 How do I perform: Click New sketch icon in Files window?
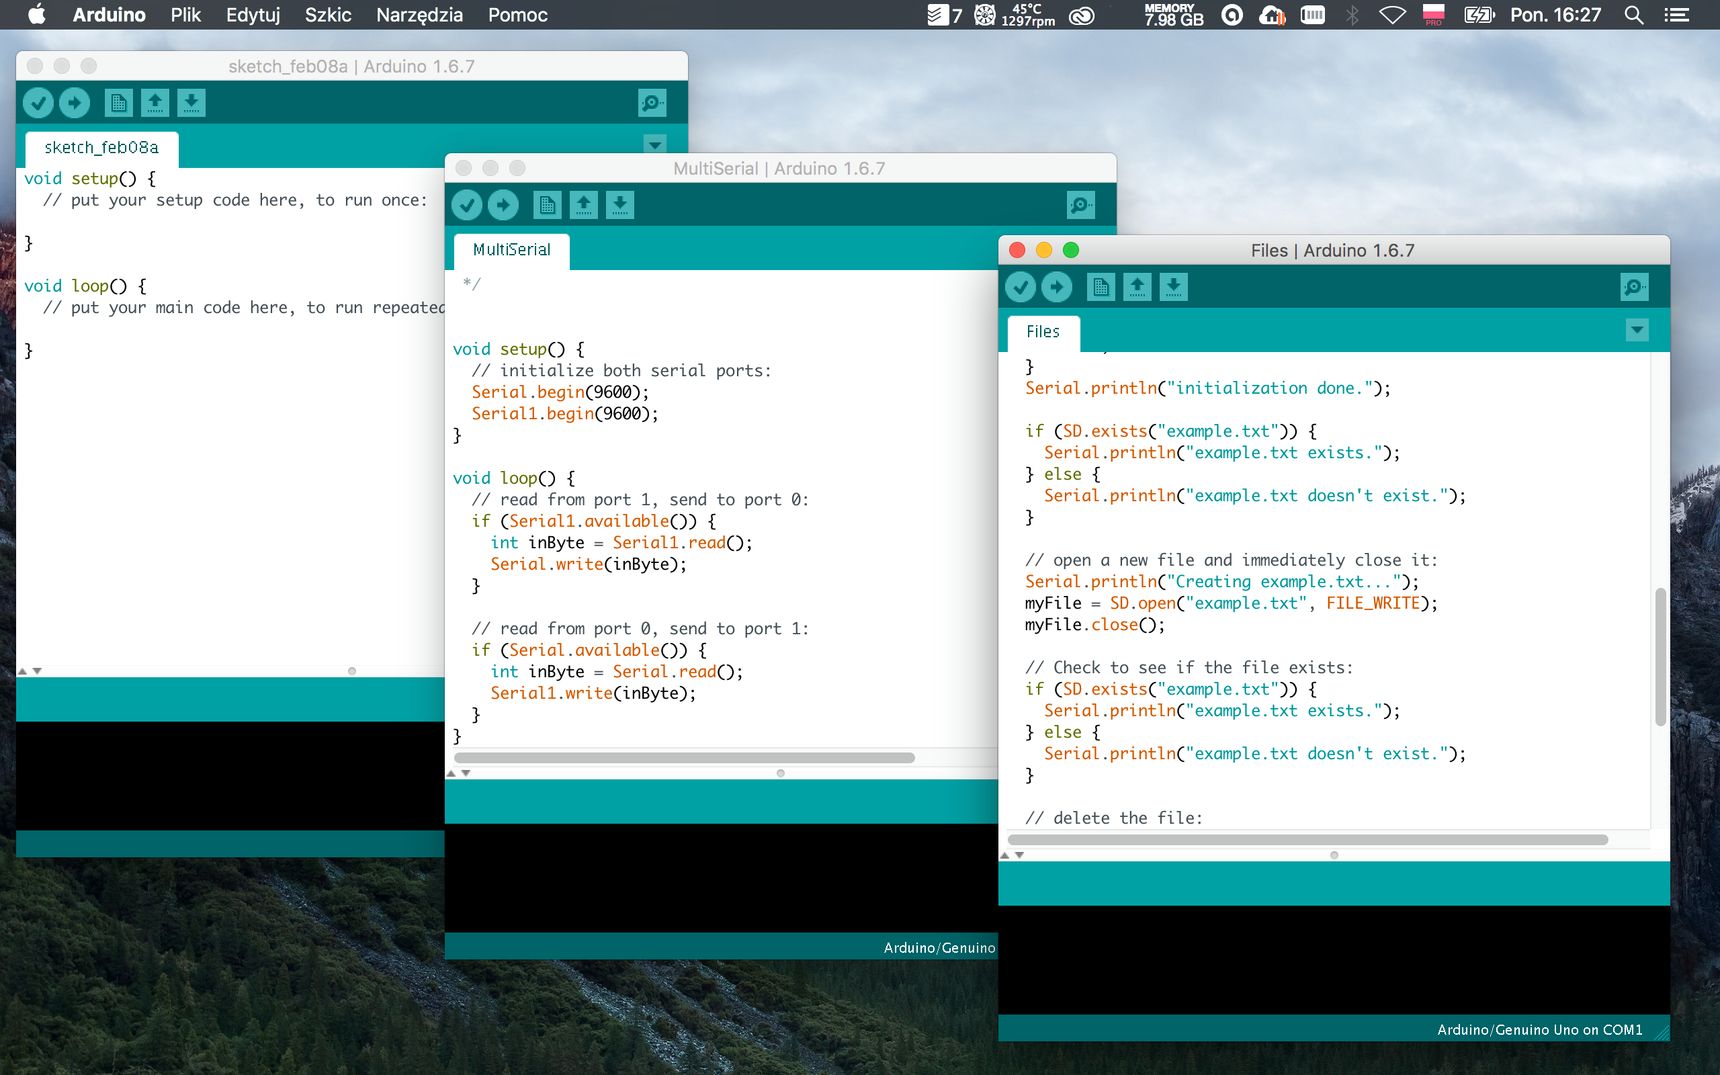(x=1101, y=287)
